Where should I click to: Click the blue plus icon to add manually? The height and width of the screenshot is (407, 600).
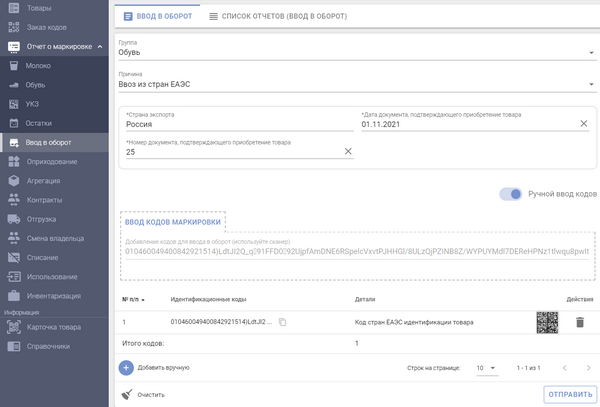pyautogui.click(x=126, y=368)
